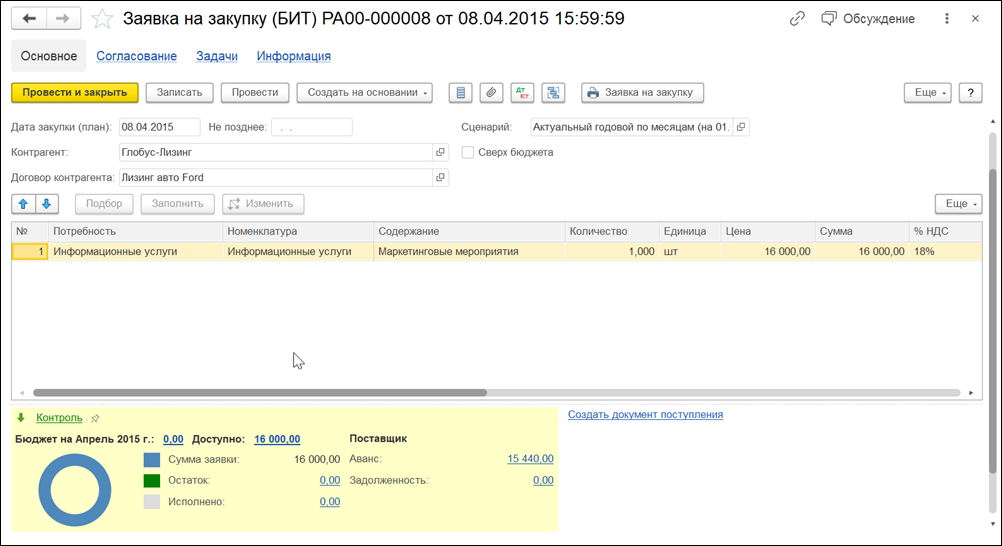Viewport: 1002px width, 546px height.
Task: Click the blue Сумма заявки color swatch
Action: pos(152,459)
